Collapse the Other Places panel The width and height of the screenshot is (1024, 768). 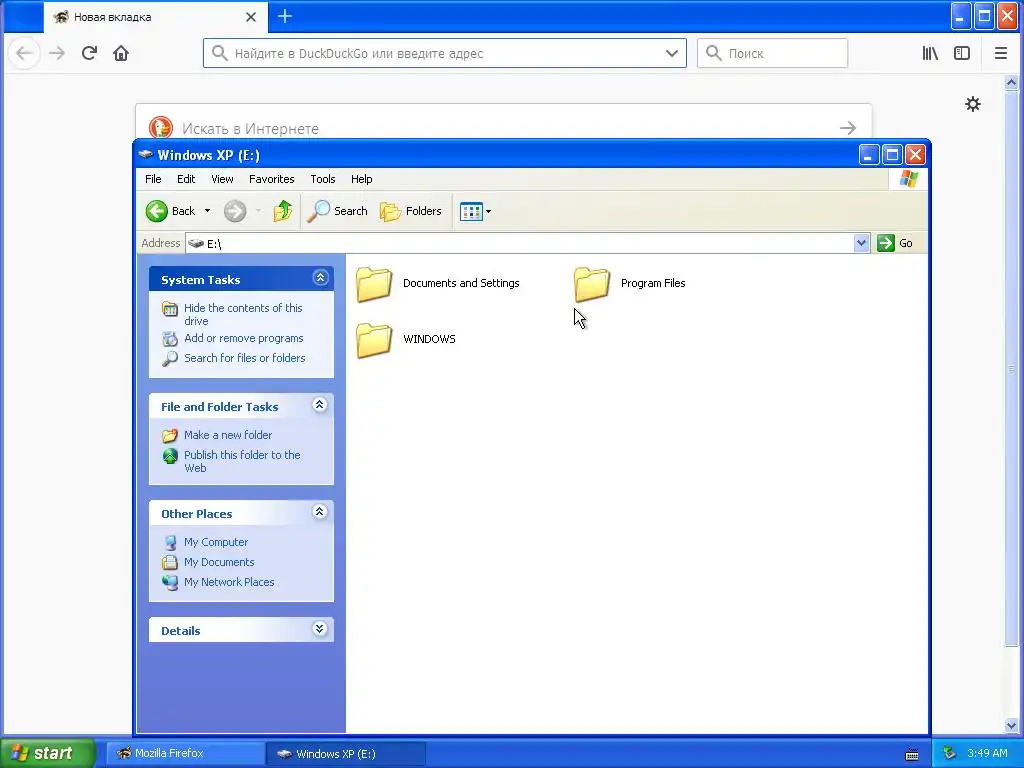pyautogui.click(x=319, y=511)
